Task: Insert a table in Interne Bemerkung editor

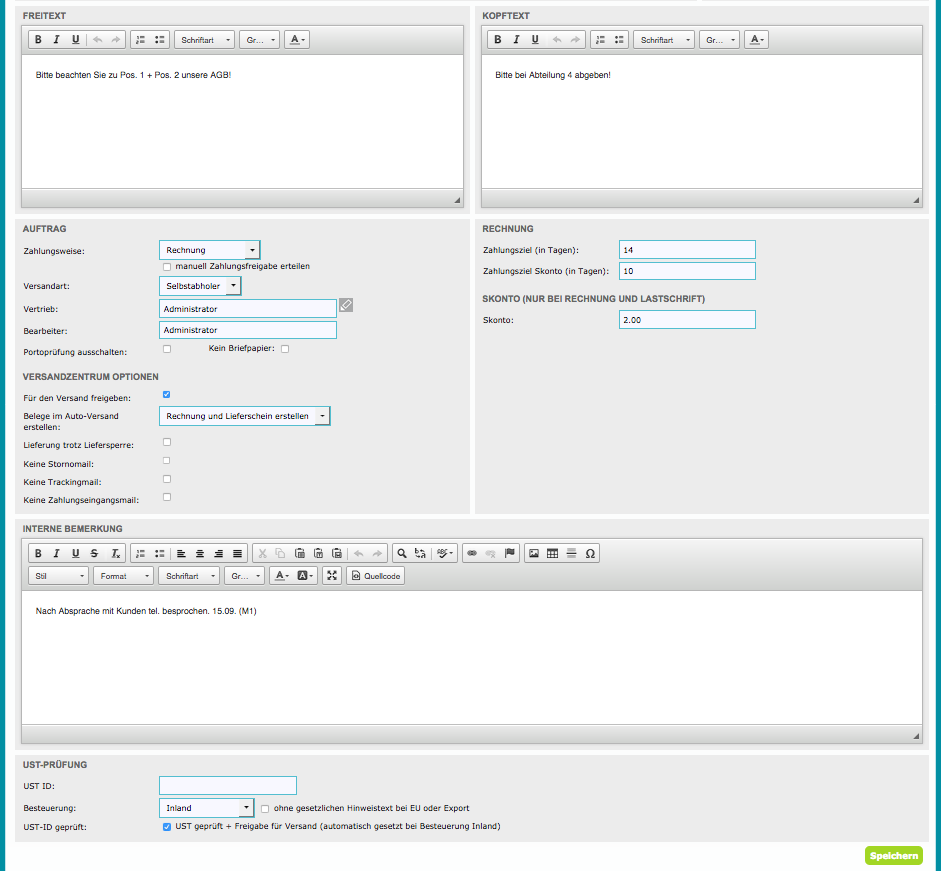Action: [x=552, y=553]
